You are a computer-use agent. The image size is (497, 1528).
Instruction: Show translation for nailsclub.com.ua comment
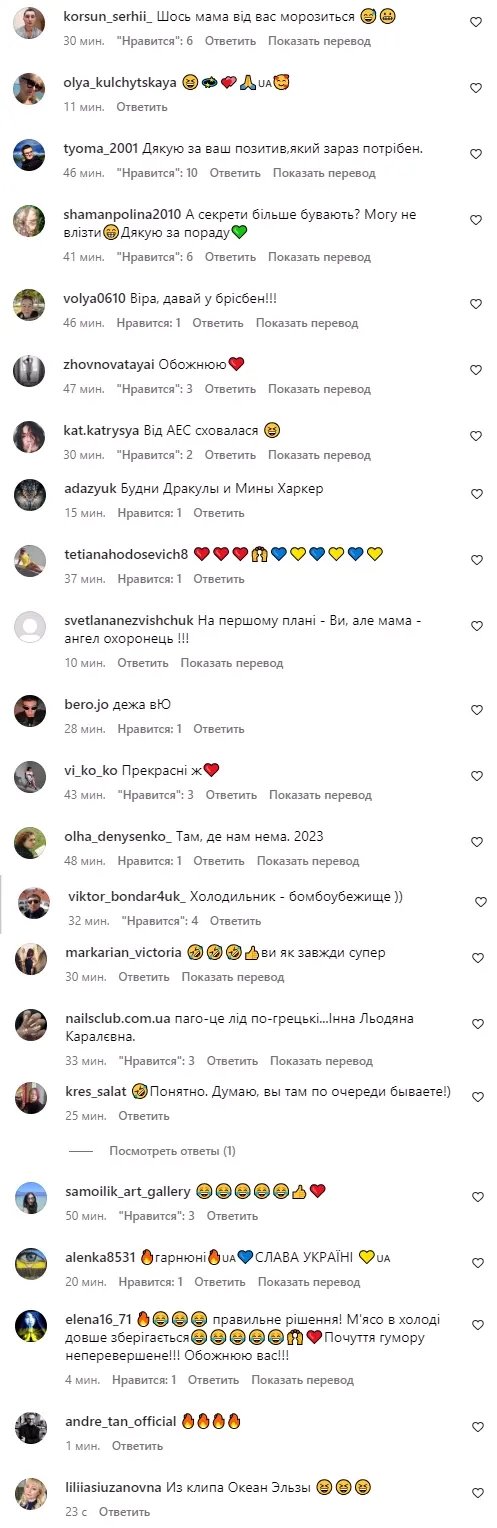(x=320, y=1060)
